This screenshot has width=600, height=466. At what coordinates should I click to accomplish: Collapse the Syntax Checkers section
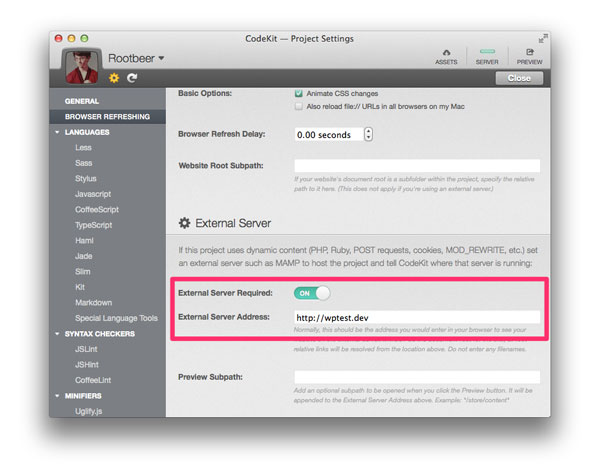tap(57, 334)
